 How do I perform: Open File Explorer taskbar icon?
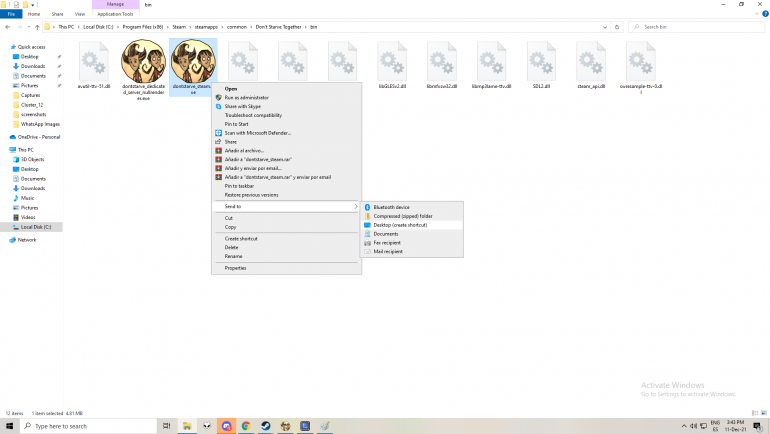point(187,426)
